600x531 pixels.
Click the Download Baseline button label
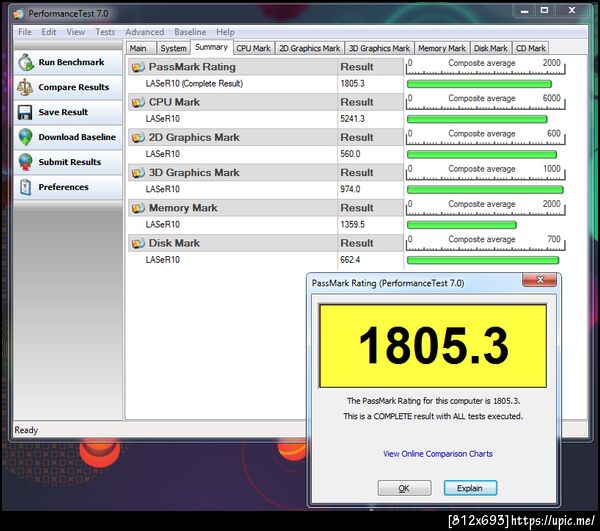(x=77, y=137)
